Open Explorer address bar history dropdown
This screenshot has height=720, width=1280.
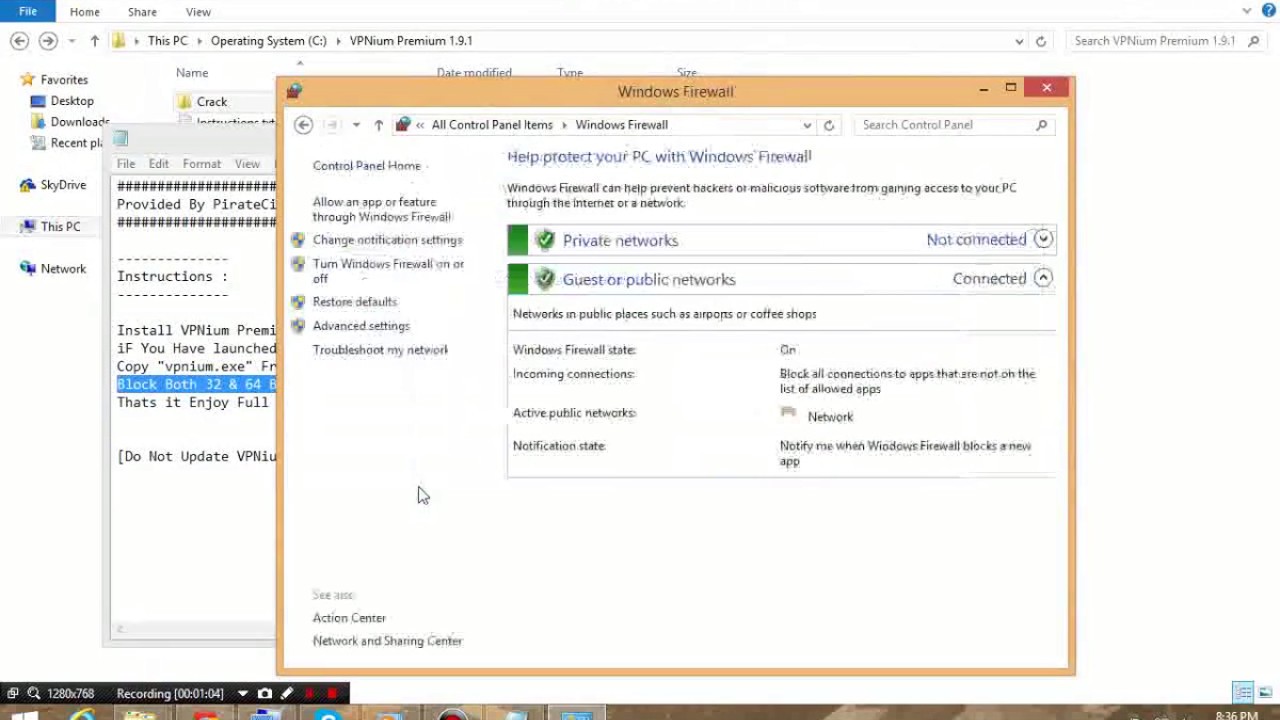(x=1019, y=41)
